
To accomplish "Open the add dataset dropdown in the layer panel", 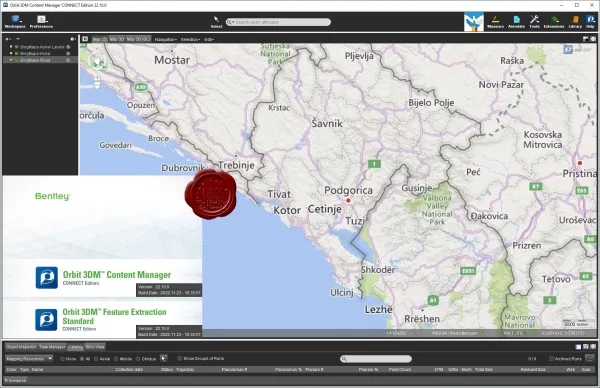I will (x=8, y=39).
